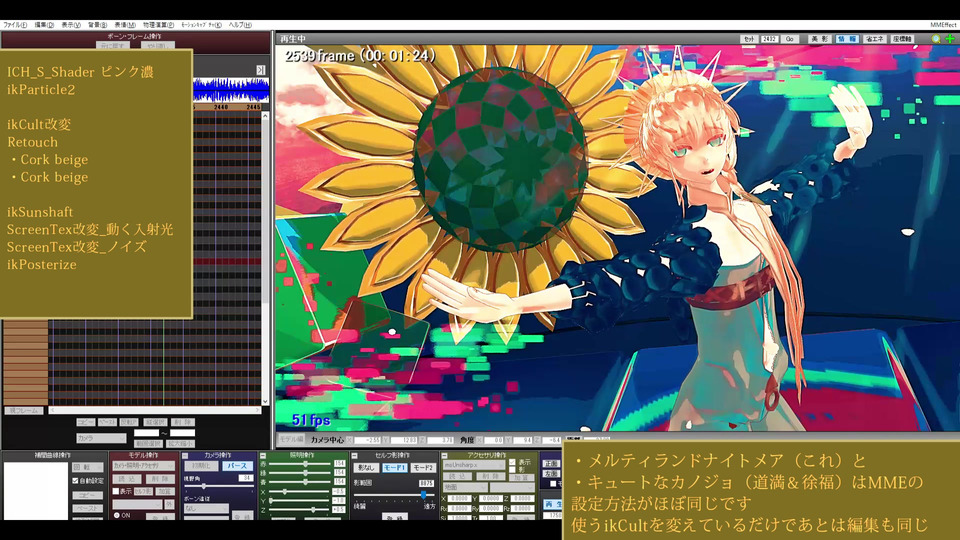Click the green plus move-view icon
The height and width of the screenshot is (540, 960).
[950, 39]
